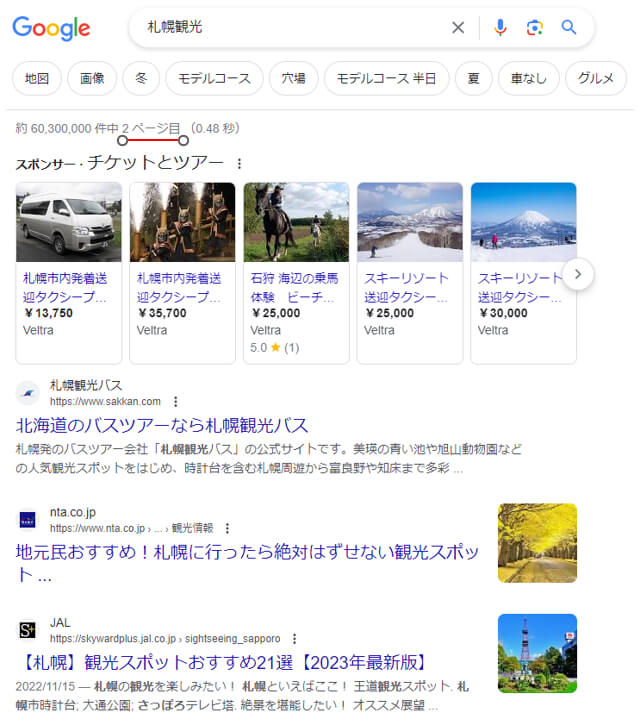Click the JAL site name text
The width and height of the screenshot is (638, 715).
60,623
